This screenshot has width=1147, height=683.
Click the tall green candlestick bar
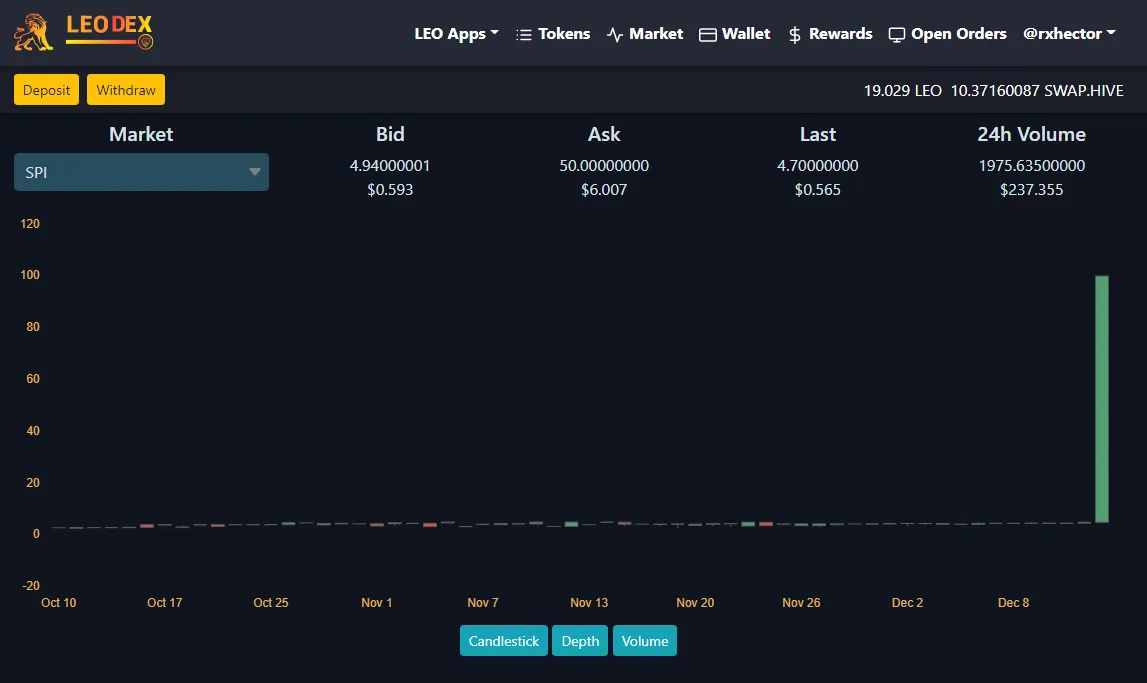pos(1102,399)
